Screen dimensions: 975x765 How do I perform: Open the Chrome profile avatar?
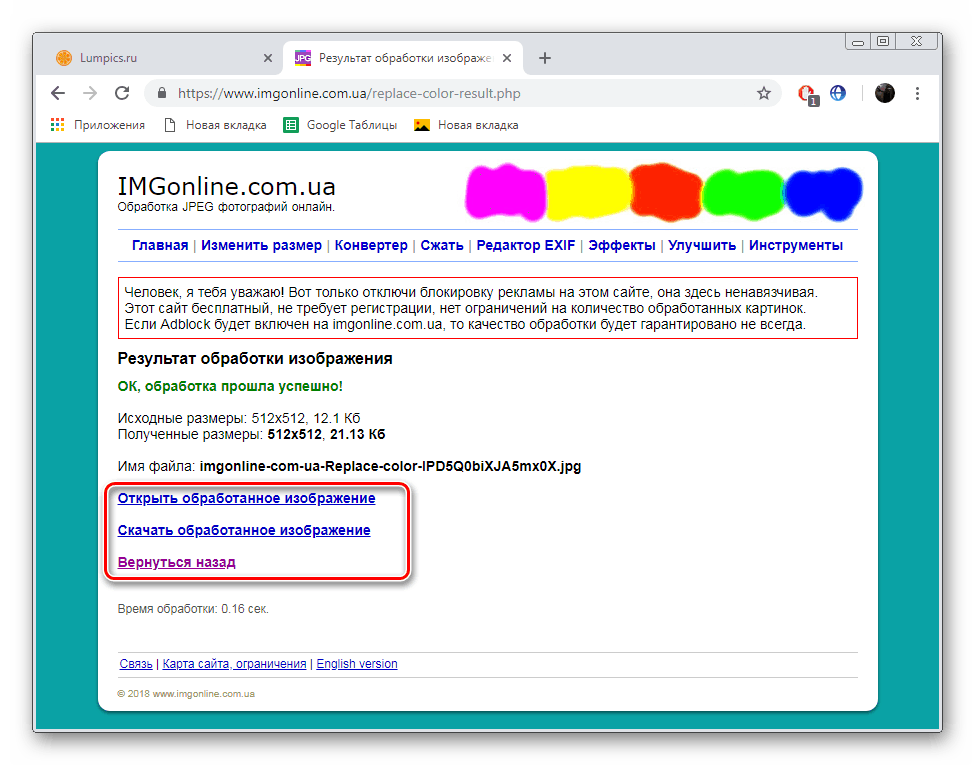884,93
